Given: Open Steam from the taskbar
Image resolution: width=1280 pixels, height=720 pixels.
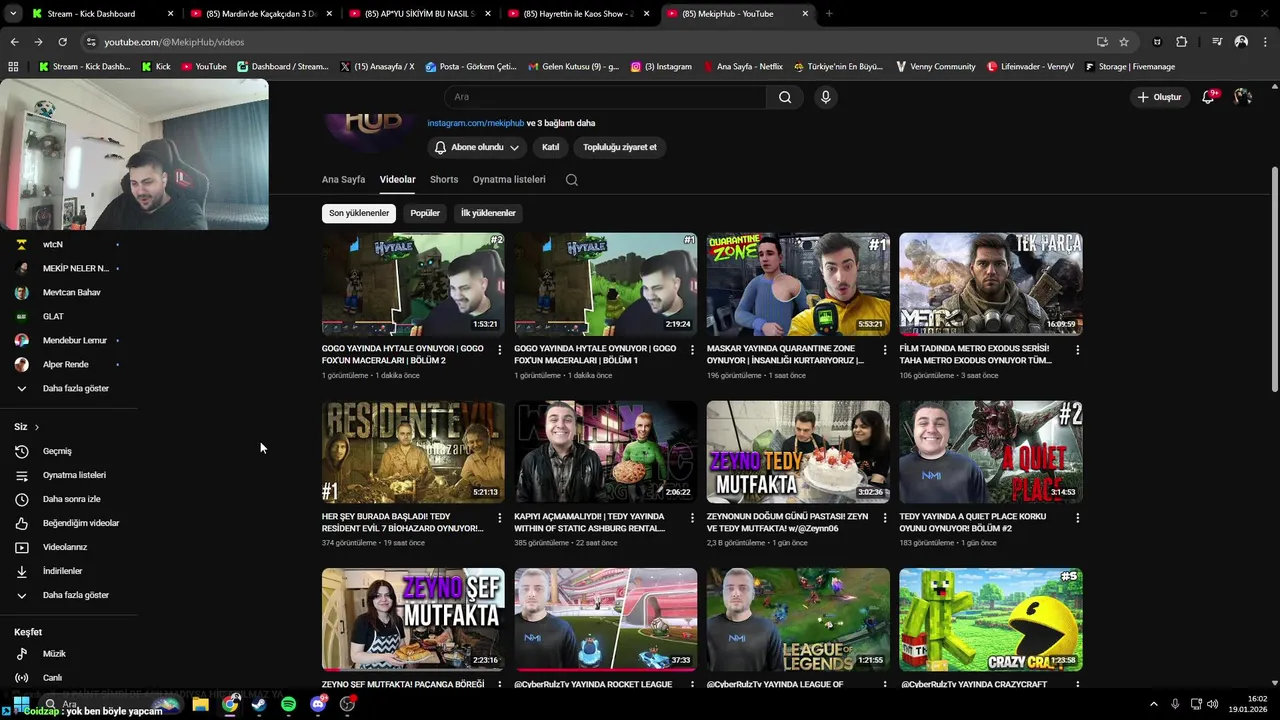Looking at the screenshot, I should (x=259, y=704).
